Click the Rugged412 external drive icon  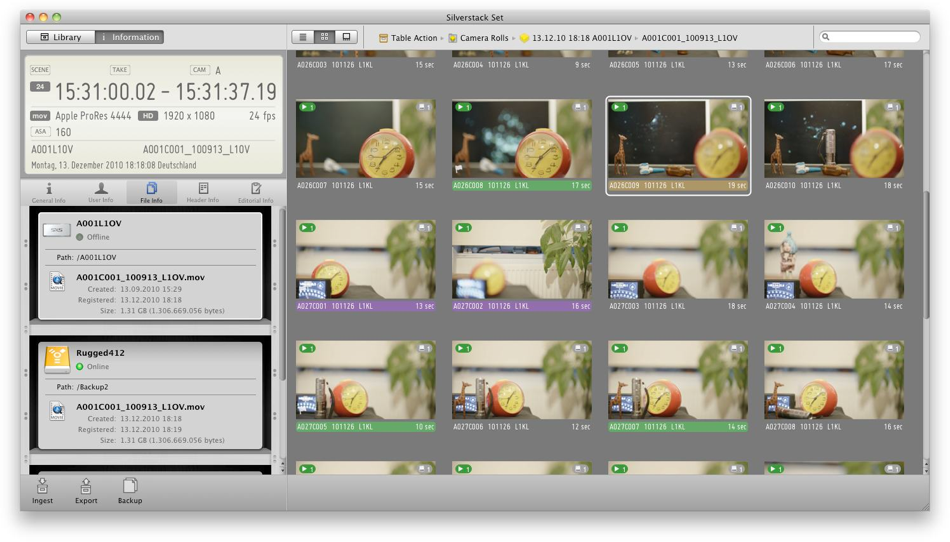[57, 361]
